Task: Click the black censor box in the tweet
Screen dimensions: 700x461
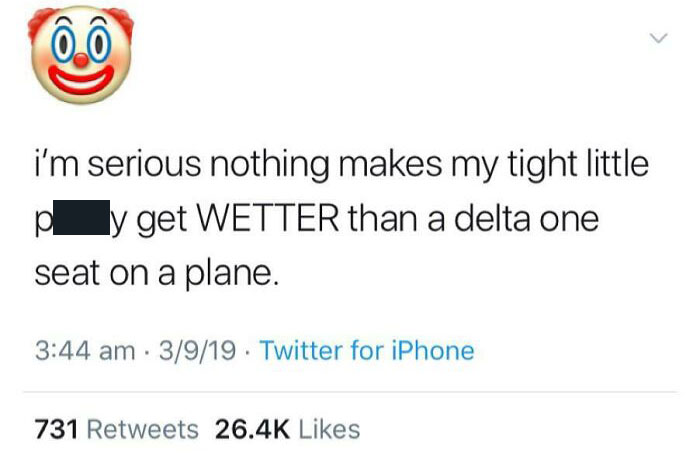Action: point(84,218)
